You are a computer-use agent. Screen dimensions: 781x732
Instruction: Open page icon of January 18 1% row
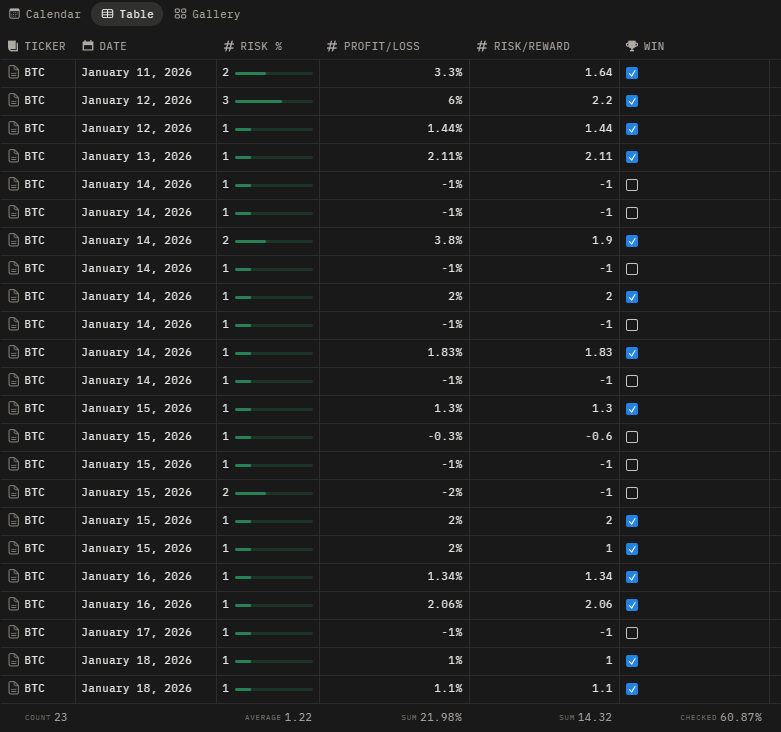[14, 660]
